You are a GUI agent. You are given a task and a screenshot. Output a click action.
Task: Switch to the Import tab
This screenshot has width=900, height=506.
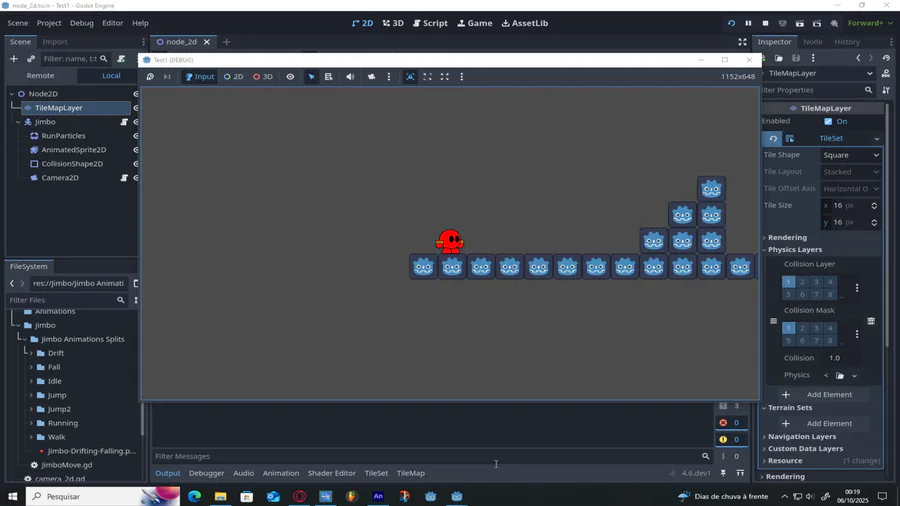[55, 42]
